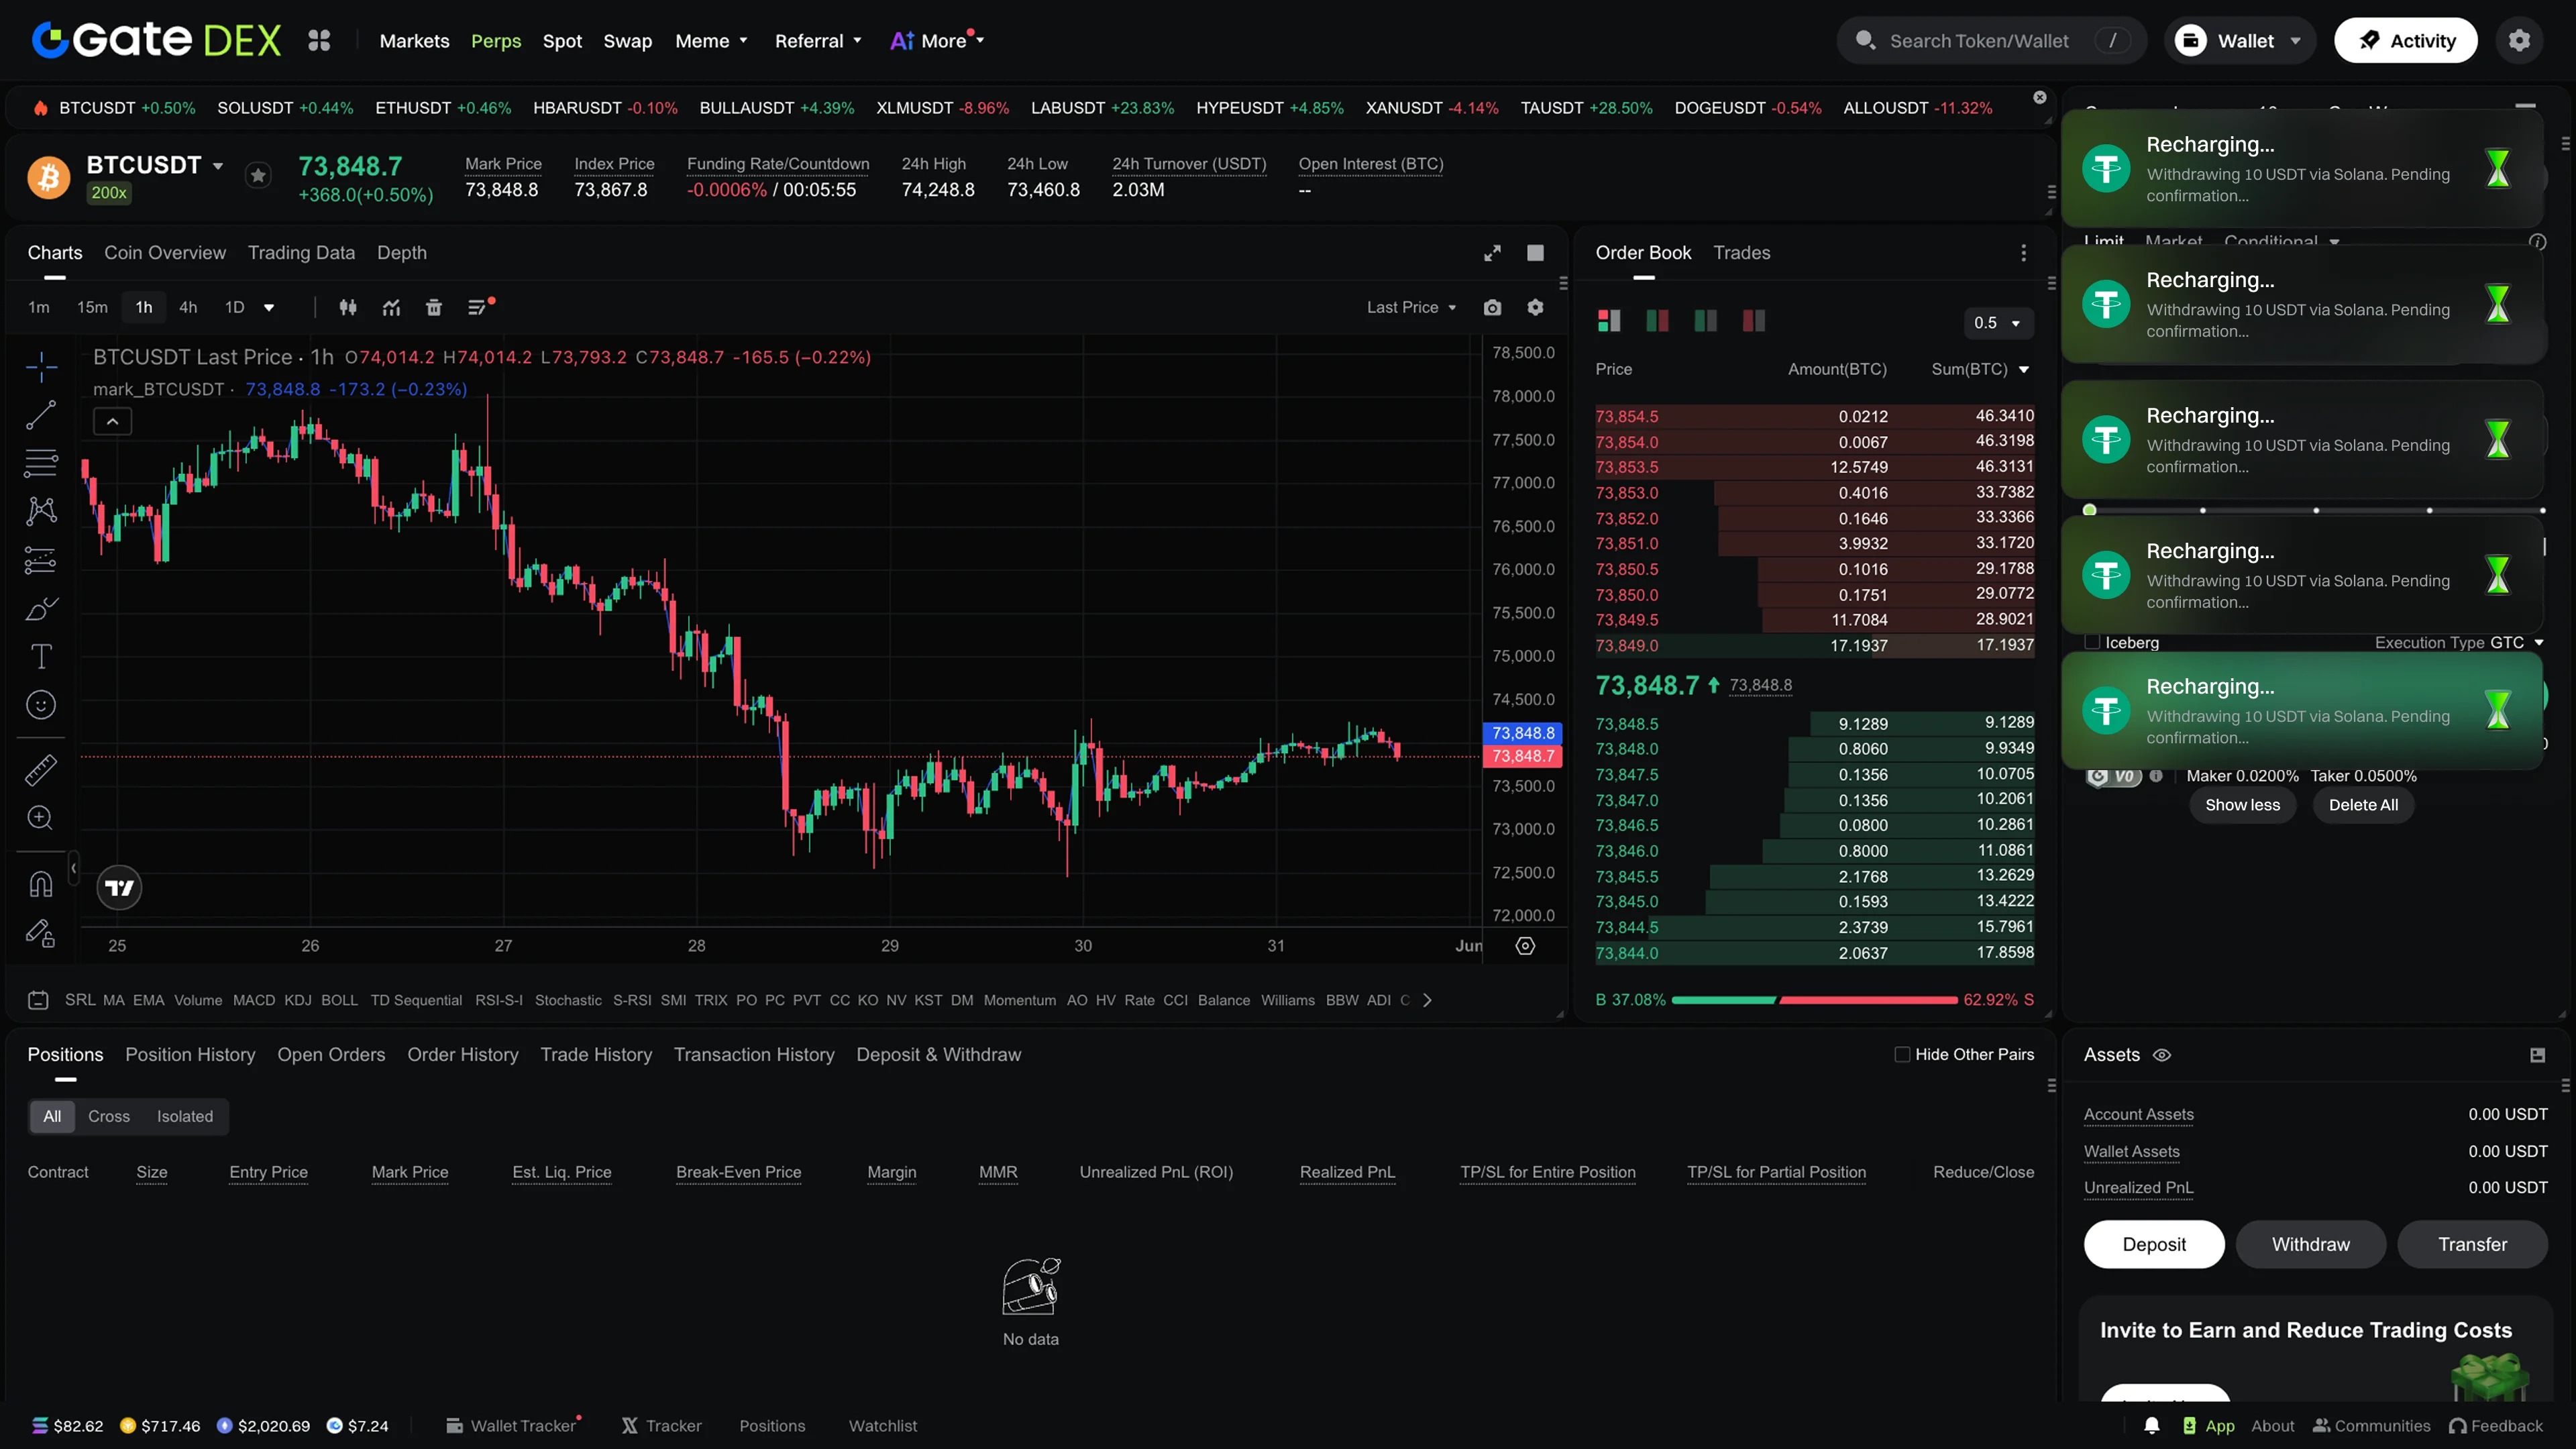Change order book grouping 0.5 dropdown

tap(1997, 323)
